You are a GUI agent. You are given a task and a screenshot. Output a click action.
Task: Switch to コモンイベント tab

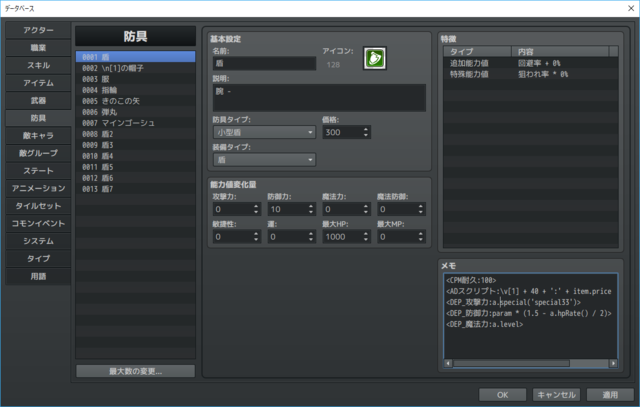tap(38, 223)
